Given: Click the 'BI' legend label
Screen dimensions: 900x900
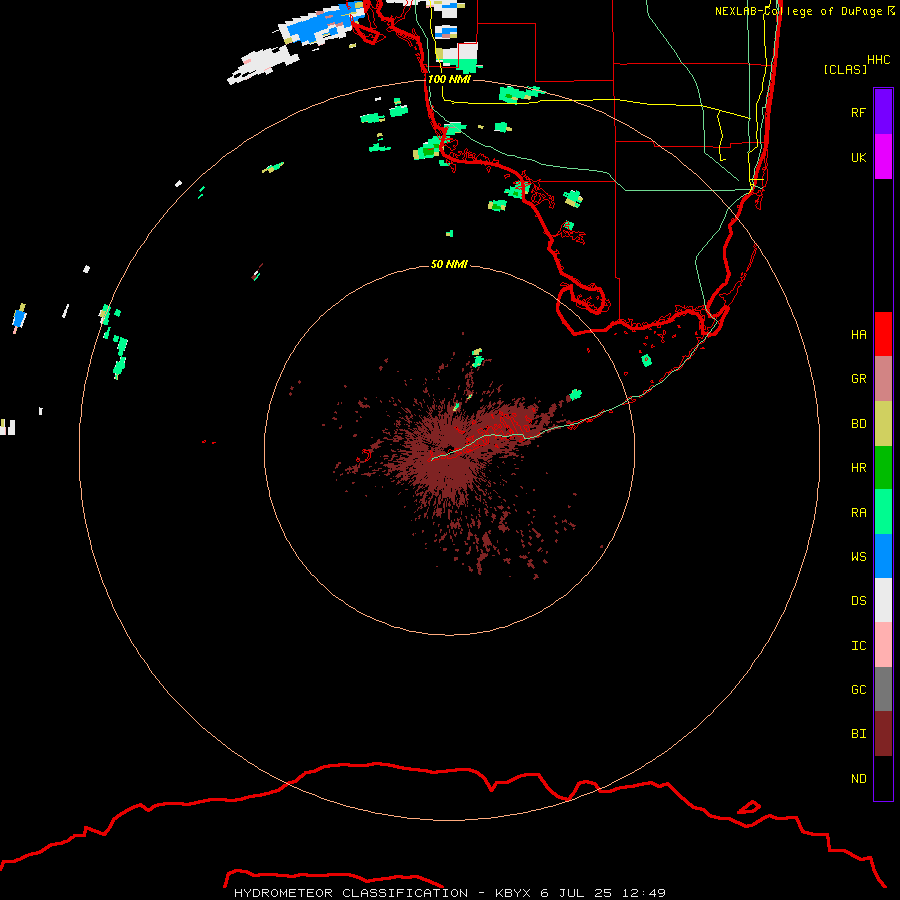Looking at the screenshot, I should pyautogui.click(x=858, y=734).
